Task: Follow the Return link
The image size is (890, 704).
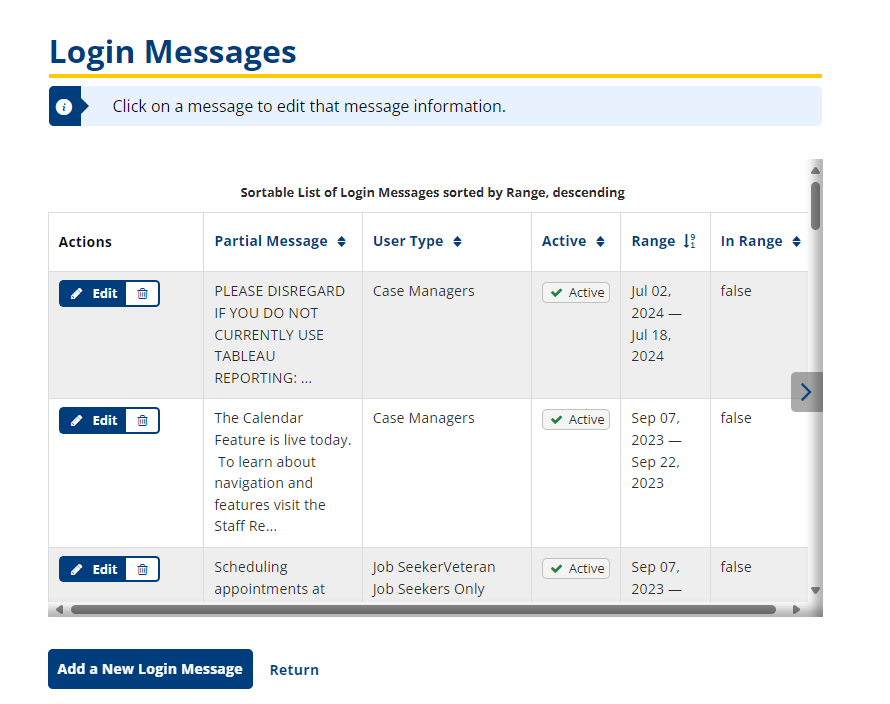Action: tap(294, 670)
